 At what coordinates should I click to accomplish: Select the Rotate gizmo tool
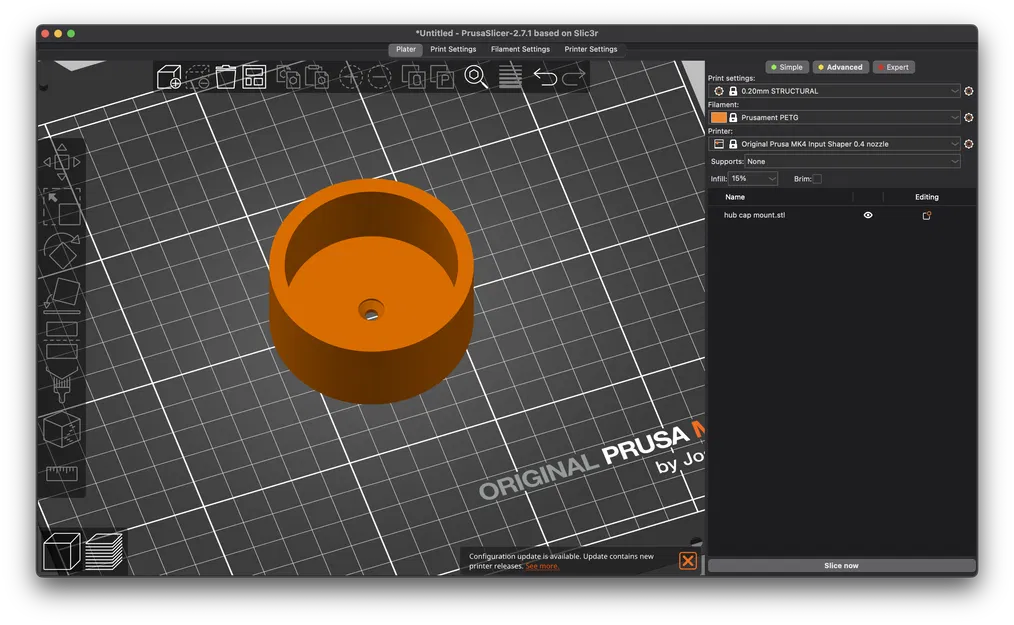(x=61, y=250)
